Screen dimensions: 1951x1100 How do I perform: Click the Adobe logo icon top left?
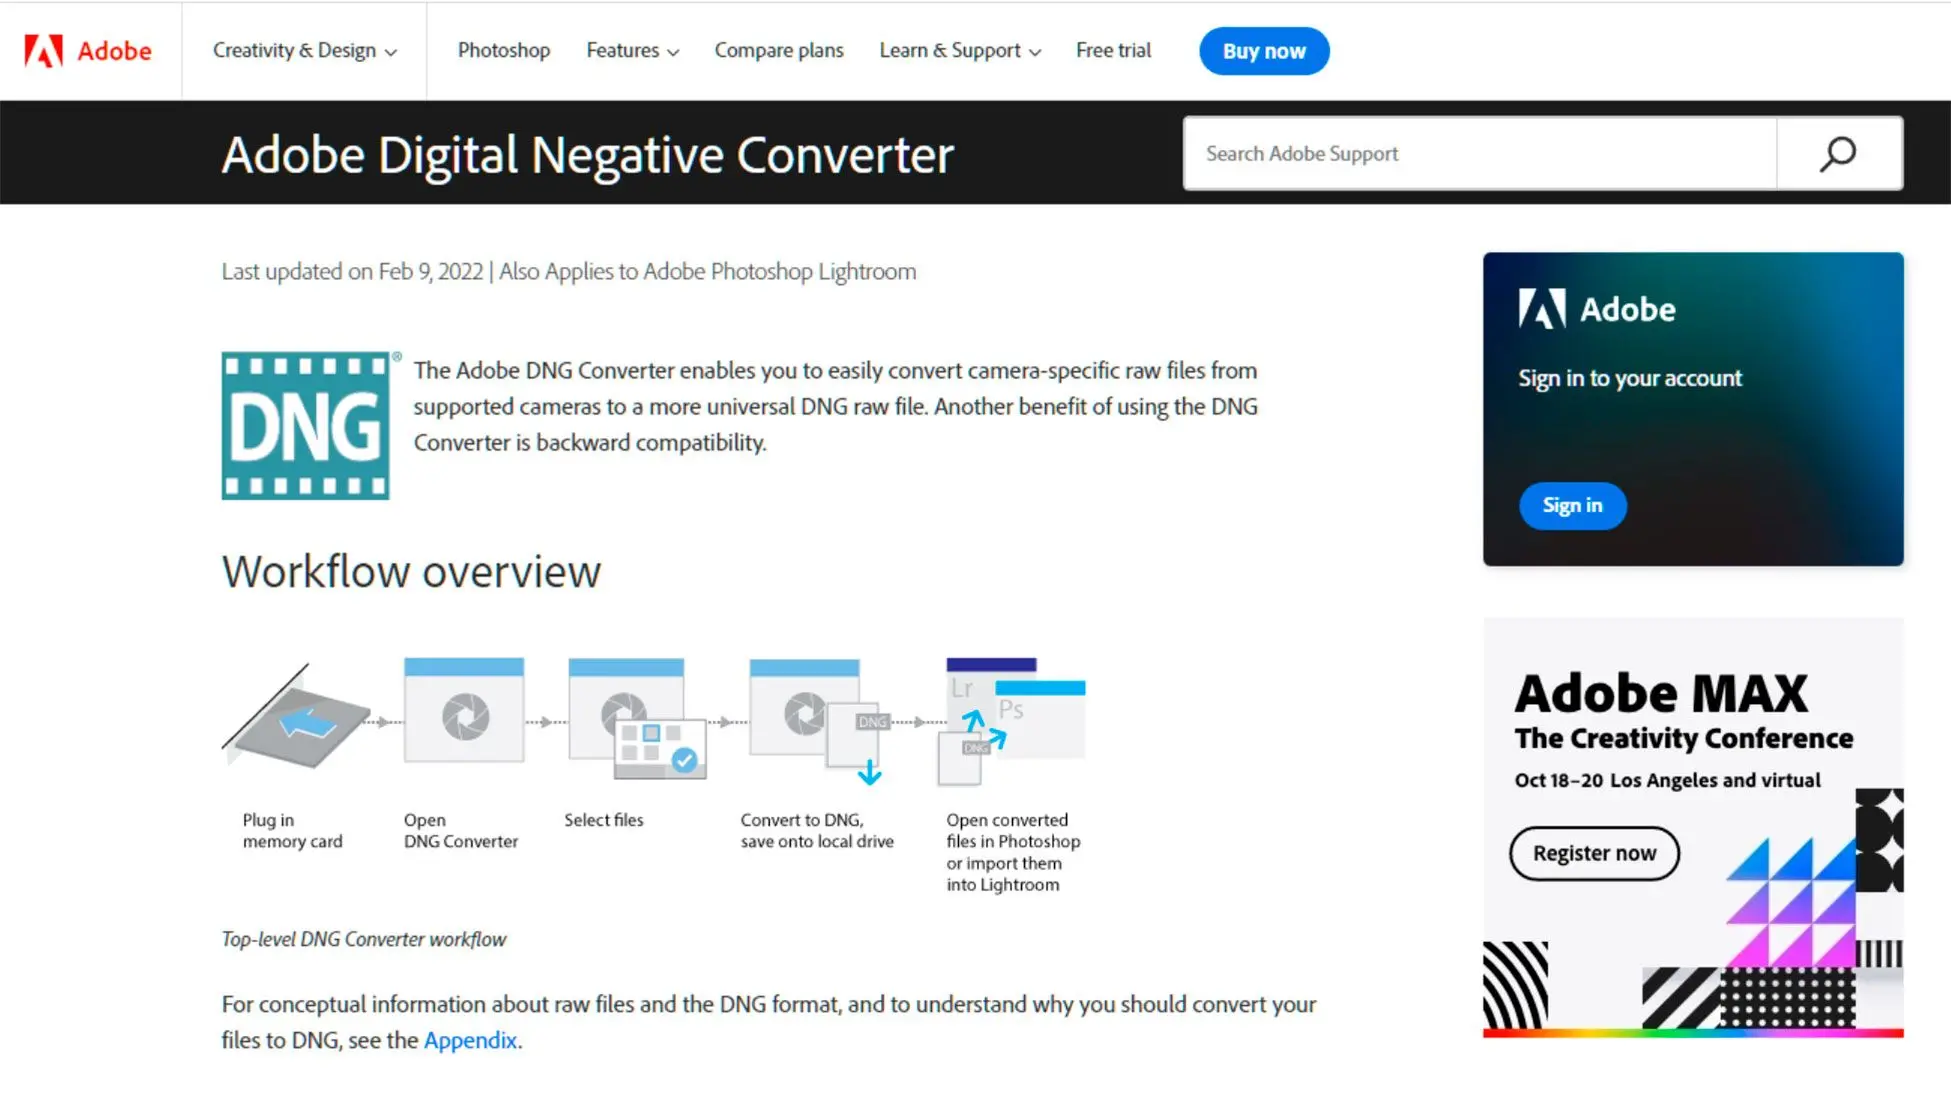click(43, 50)
